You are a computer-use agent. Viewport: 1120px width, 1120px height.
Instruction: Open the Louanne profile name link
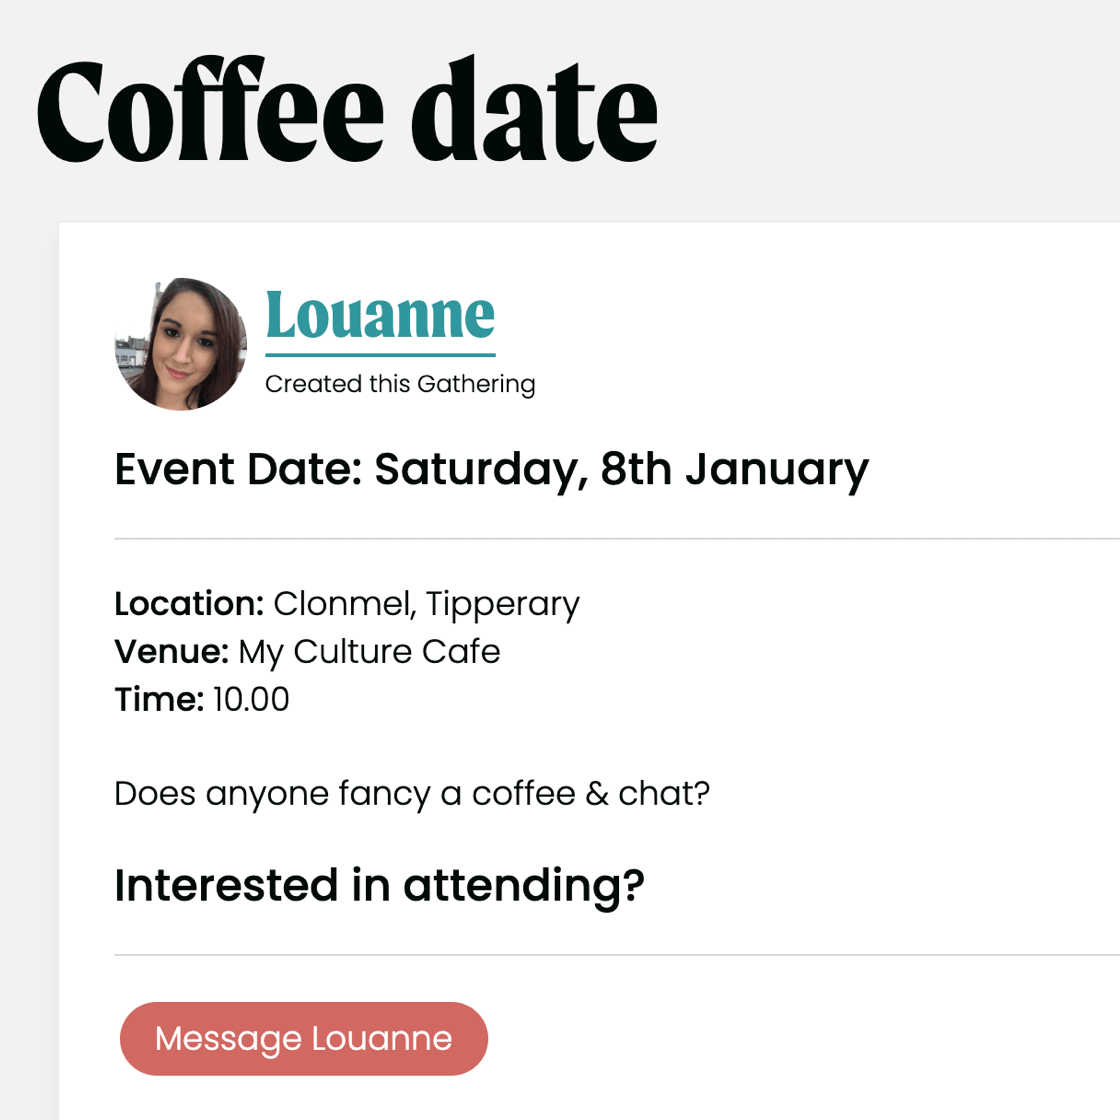click(380, 315)
